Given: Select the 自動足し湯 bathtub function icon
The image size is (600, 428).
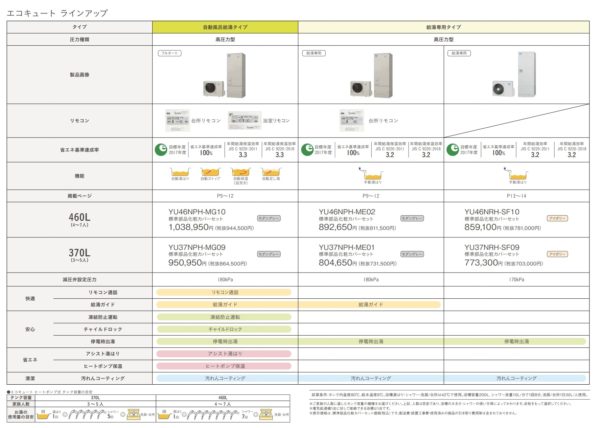Looking at the screenshot, I should click(x=271, y=172).
